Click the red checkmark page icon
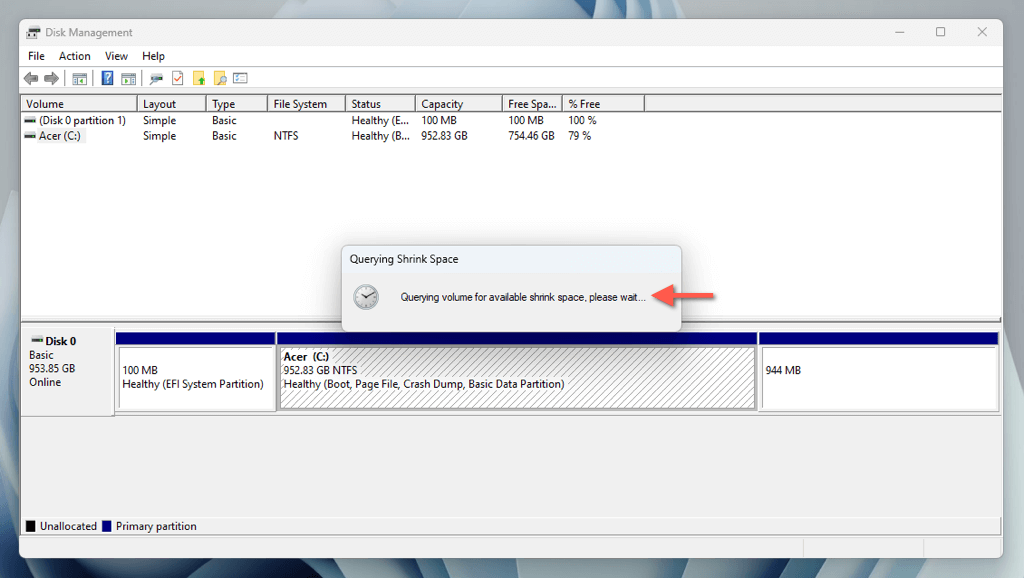 pos(178,79)
